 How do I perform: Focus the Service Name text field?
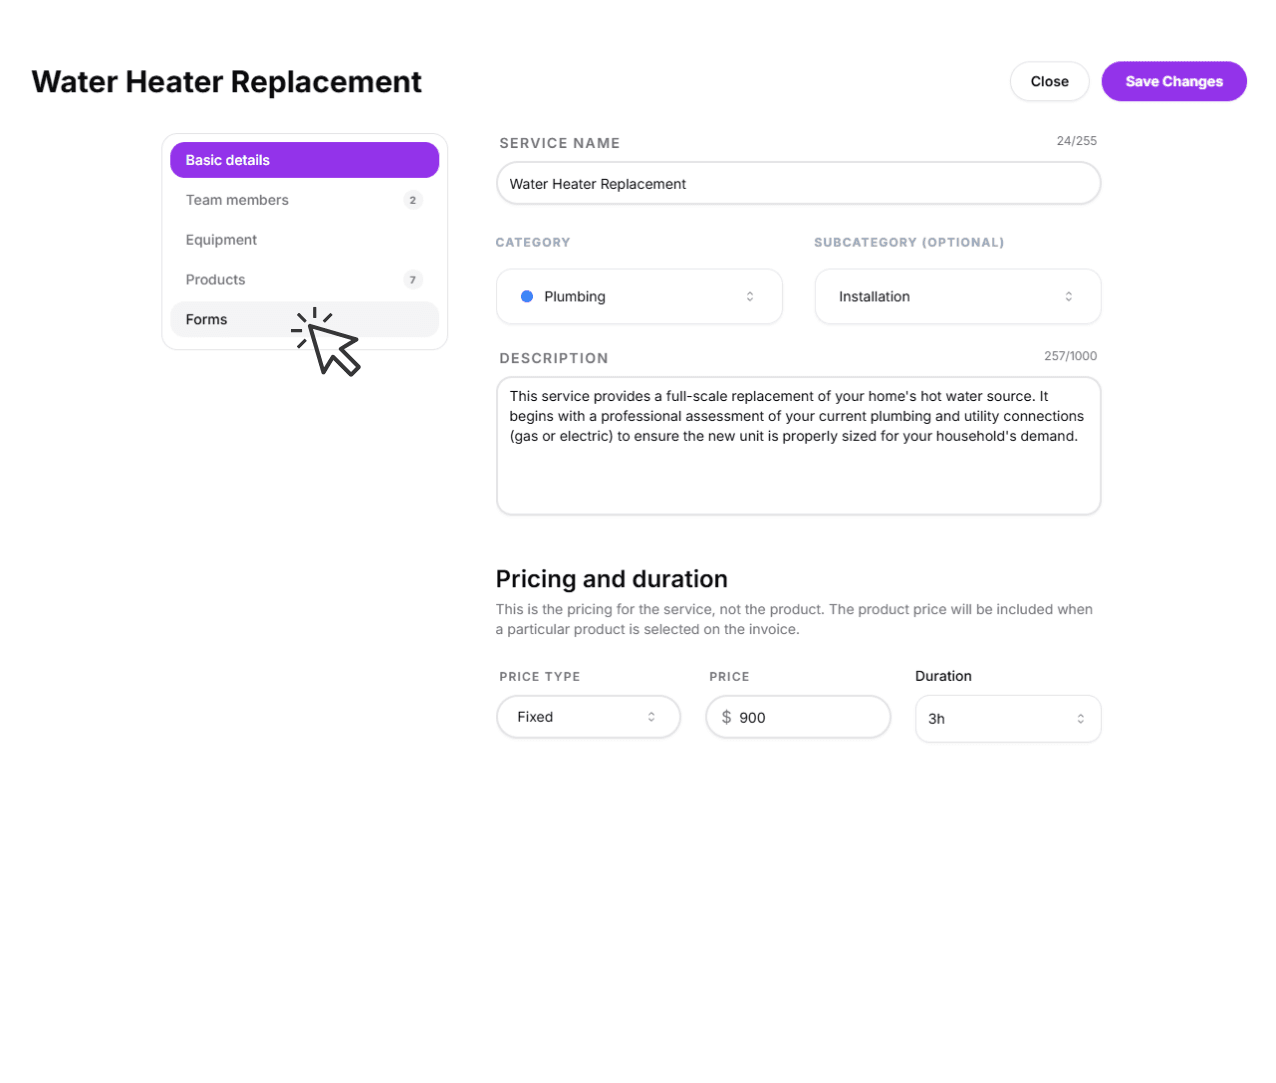[798, 184]
